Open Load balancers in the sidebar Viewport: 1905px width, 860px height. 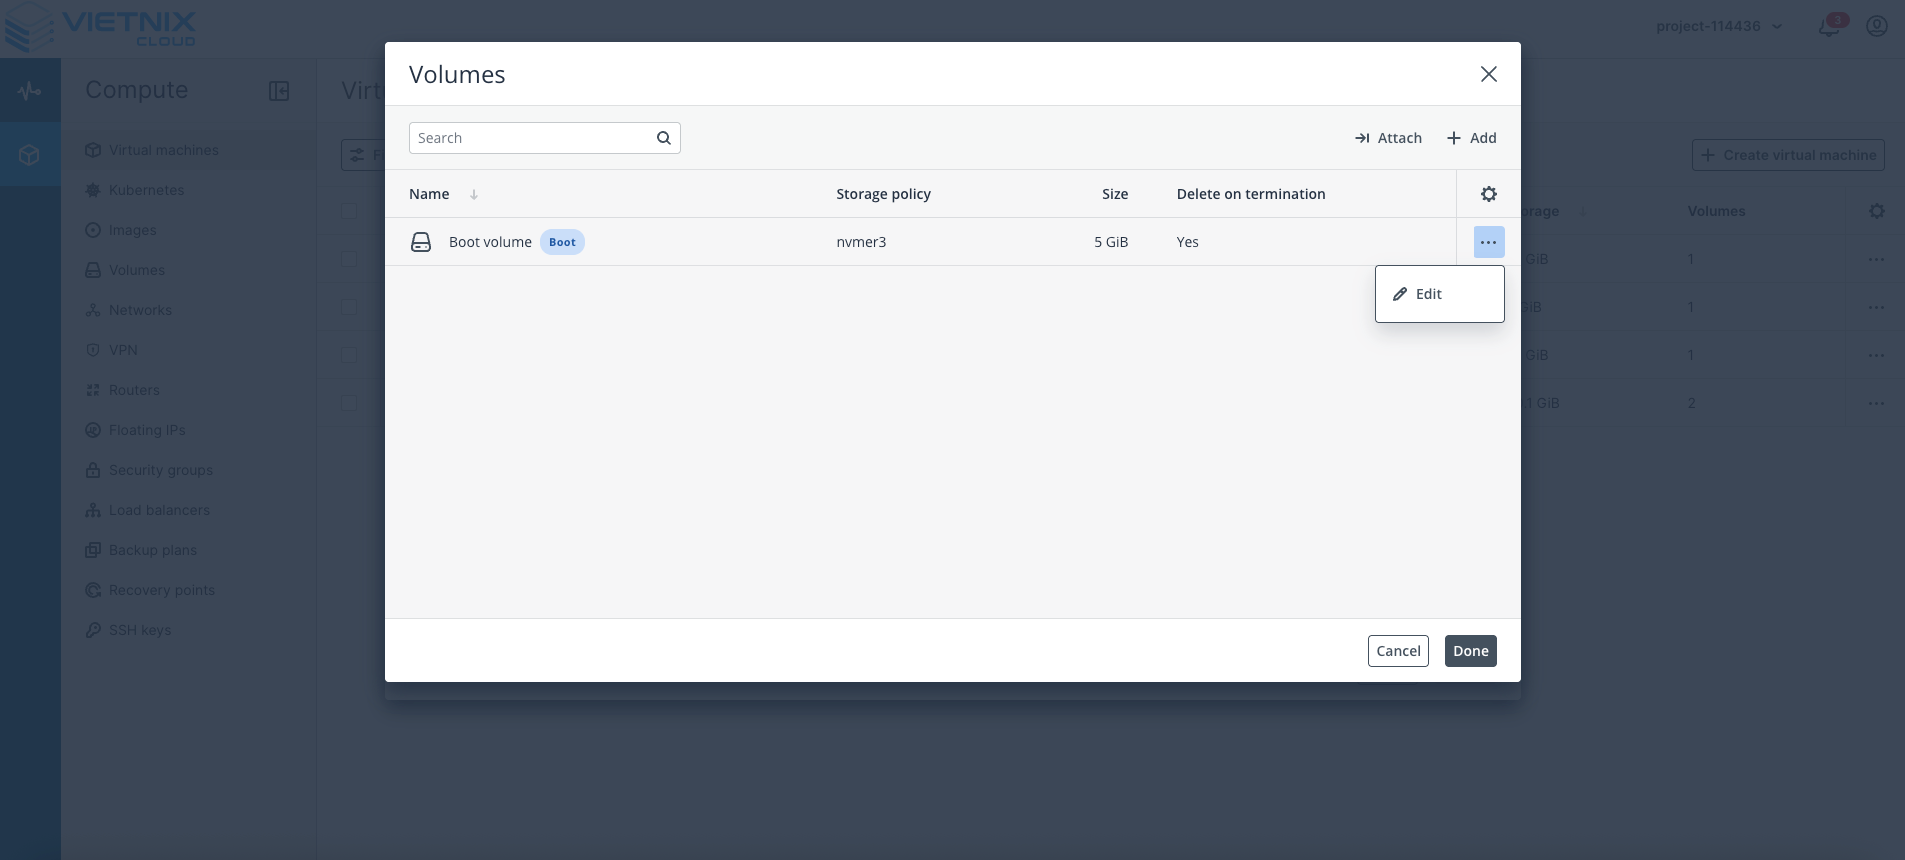pos(188,510)
